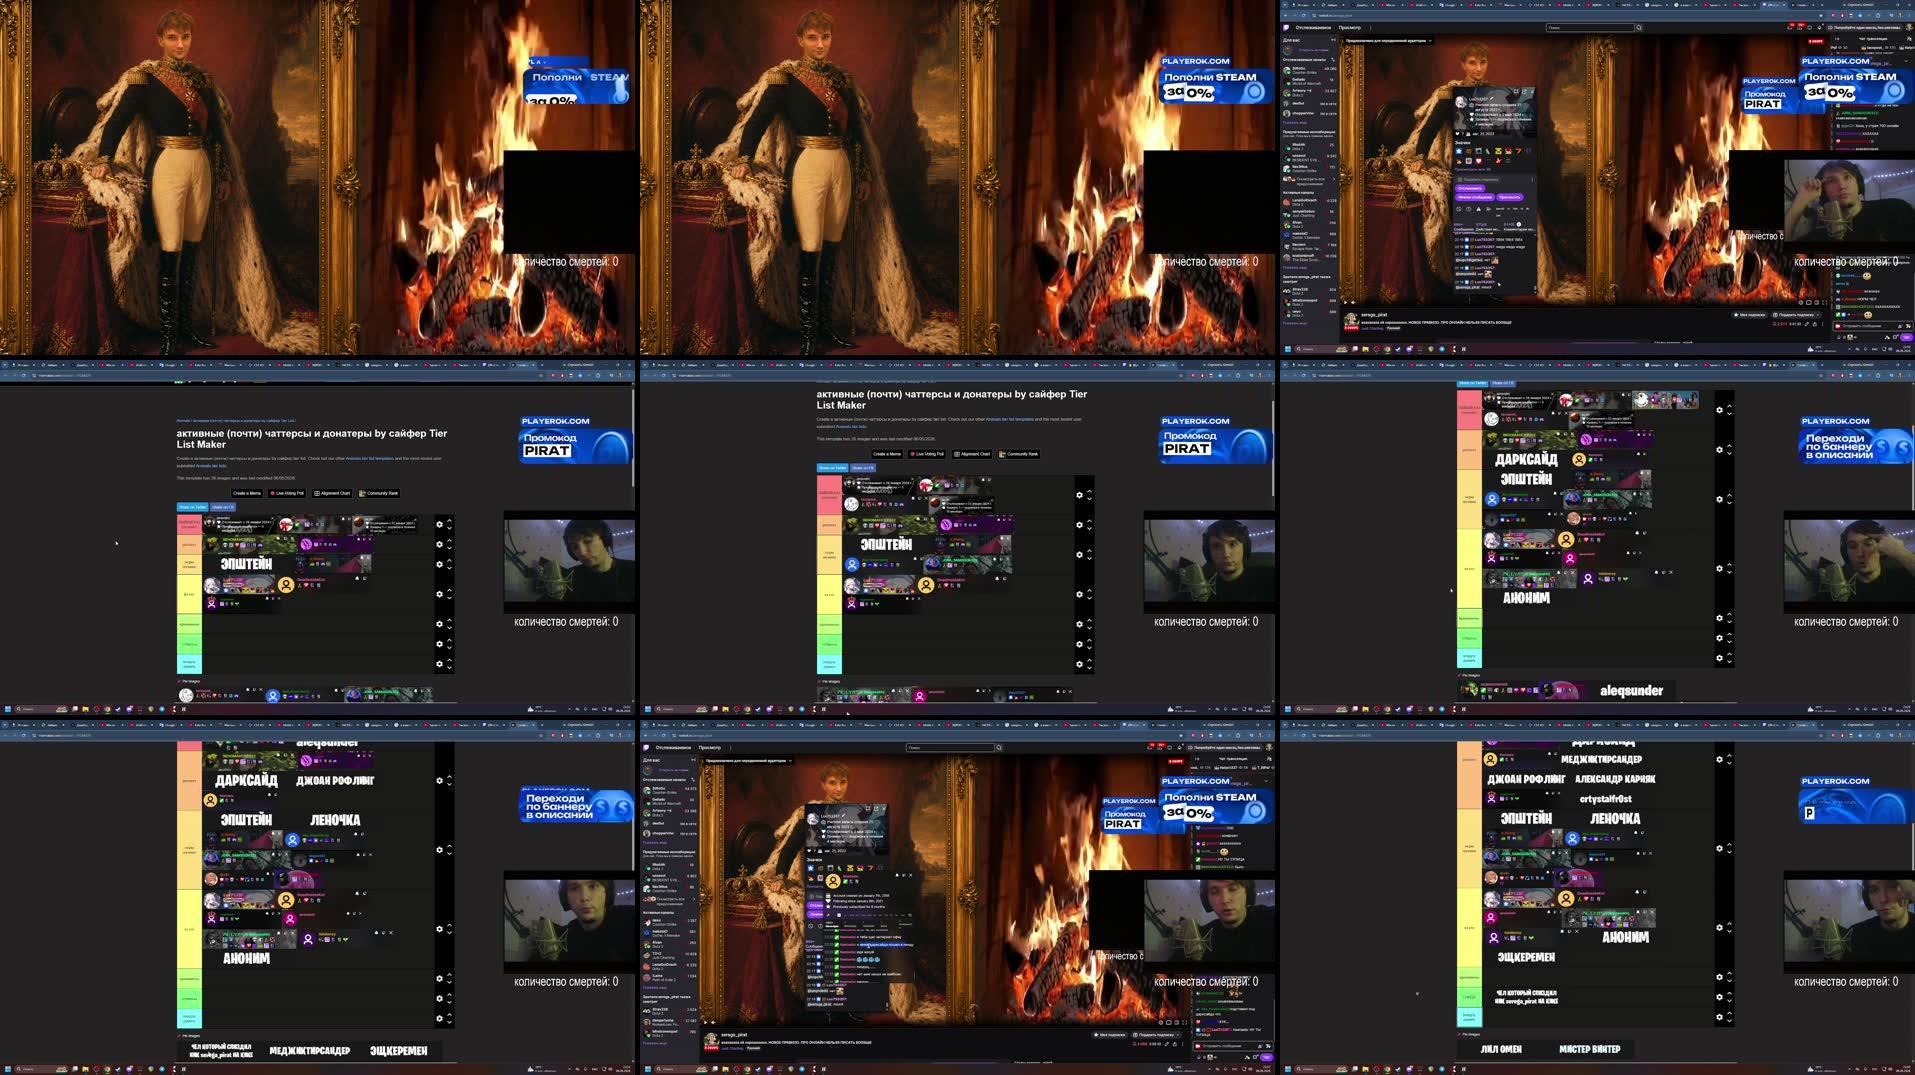Focus search field, Twitch window with two user cards
1915x1075 pixels.
coord(950,748)
